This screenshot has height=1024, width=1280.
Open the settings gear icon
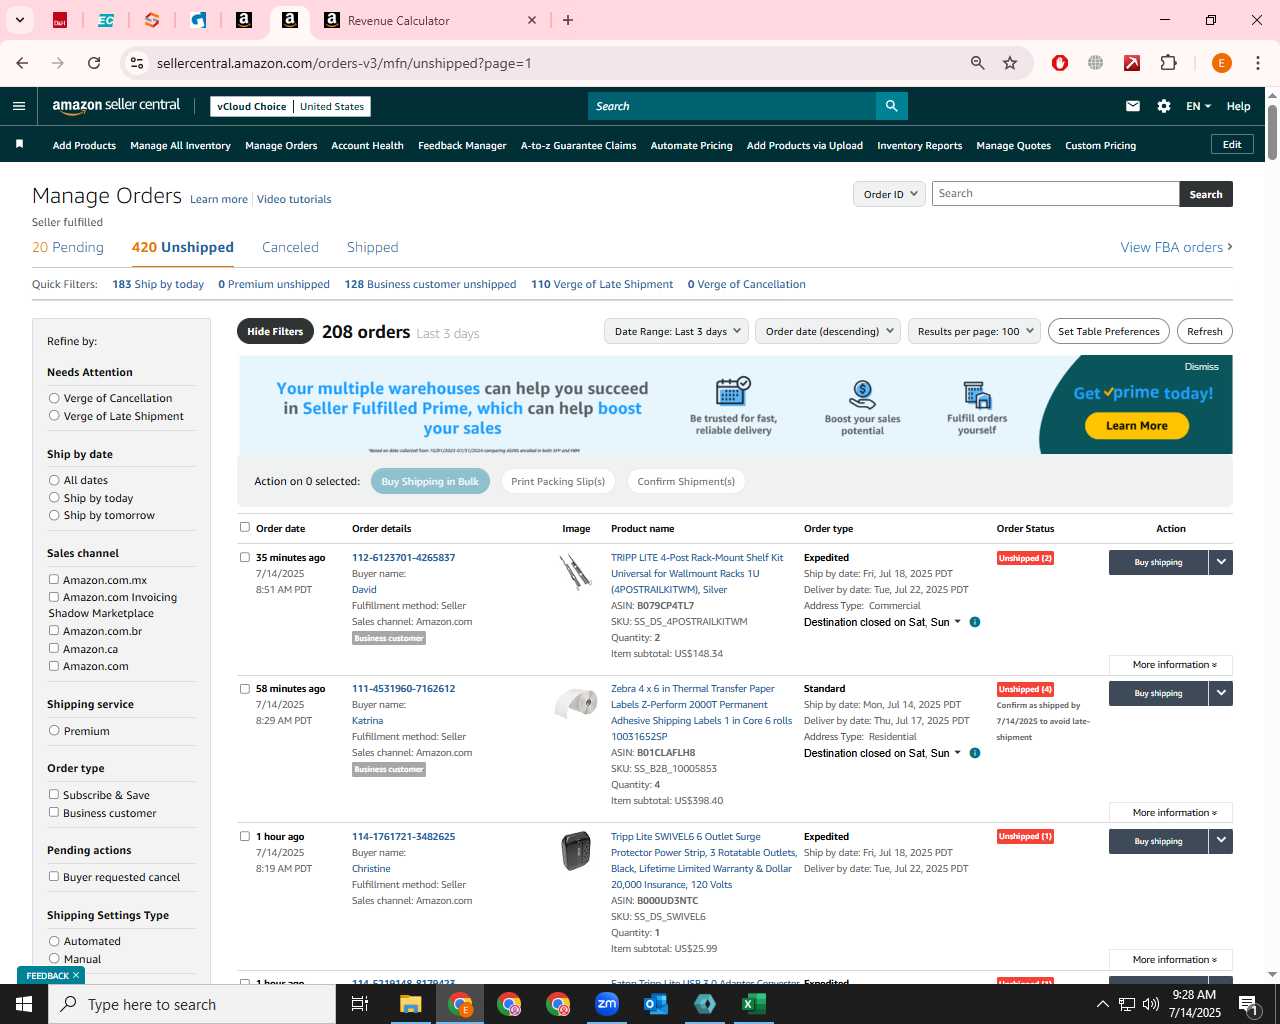pyautogui.click(x=1164, y=106)
